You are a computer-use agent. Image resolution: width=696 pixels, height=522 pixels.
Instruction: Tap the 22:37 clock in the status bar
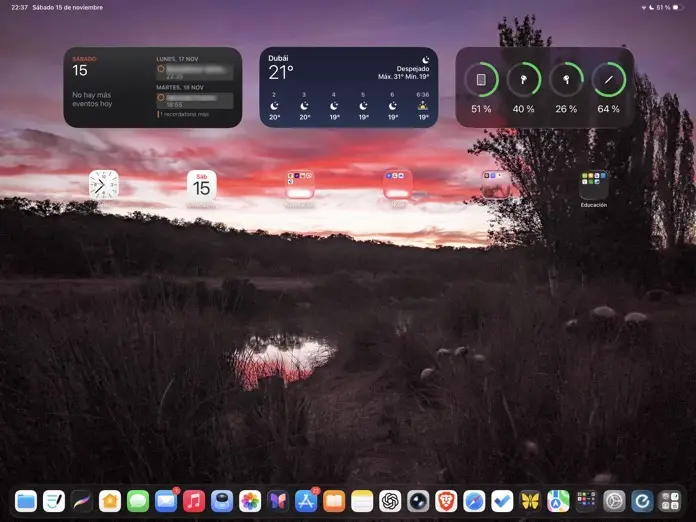tap(20, 8)
